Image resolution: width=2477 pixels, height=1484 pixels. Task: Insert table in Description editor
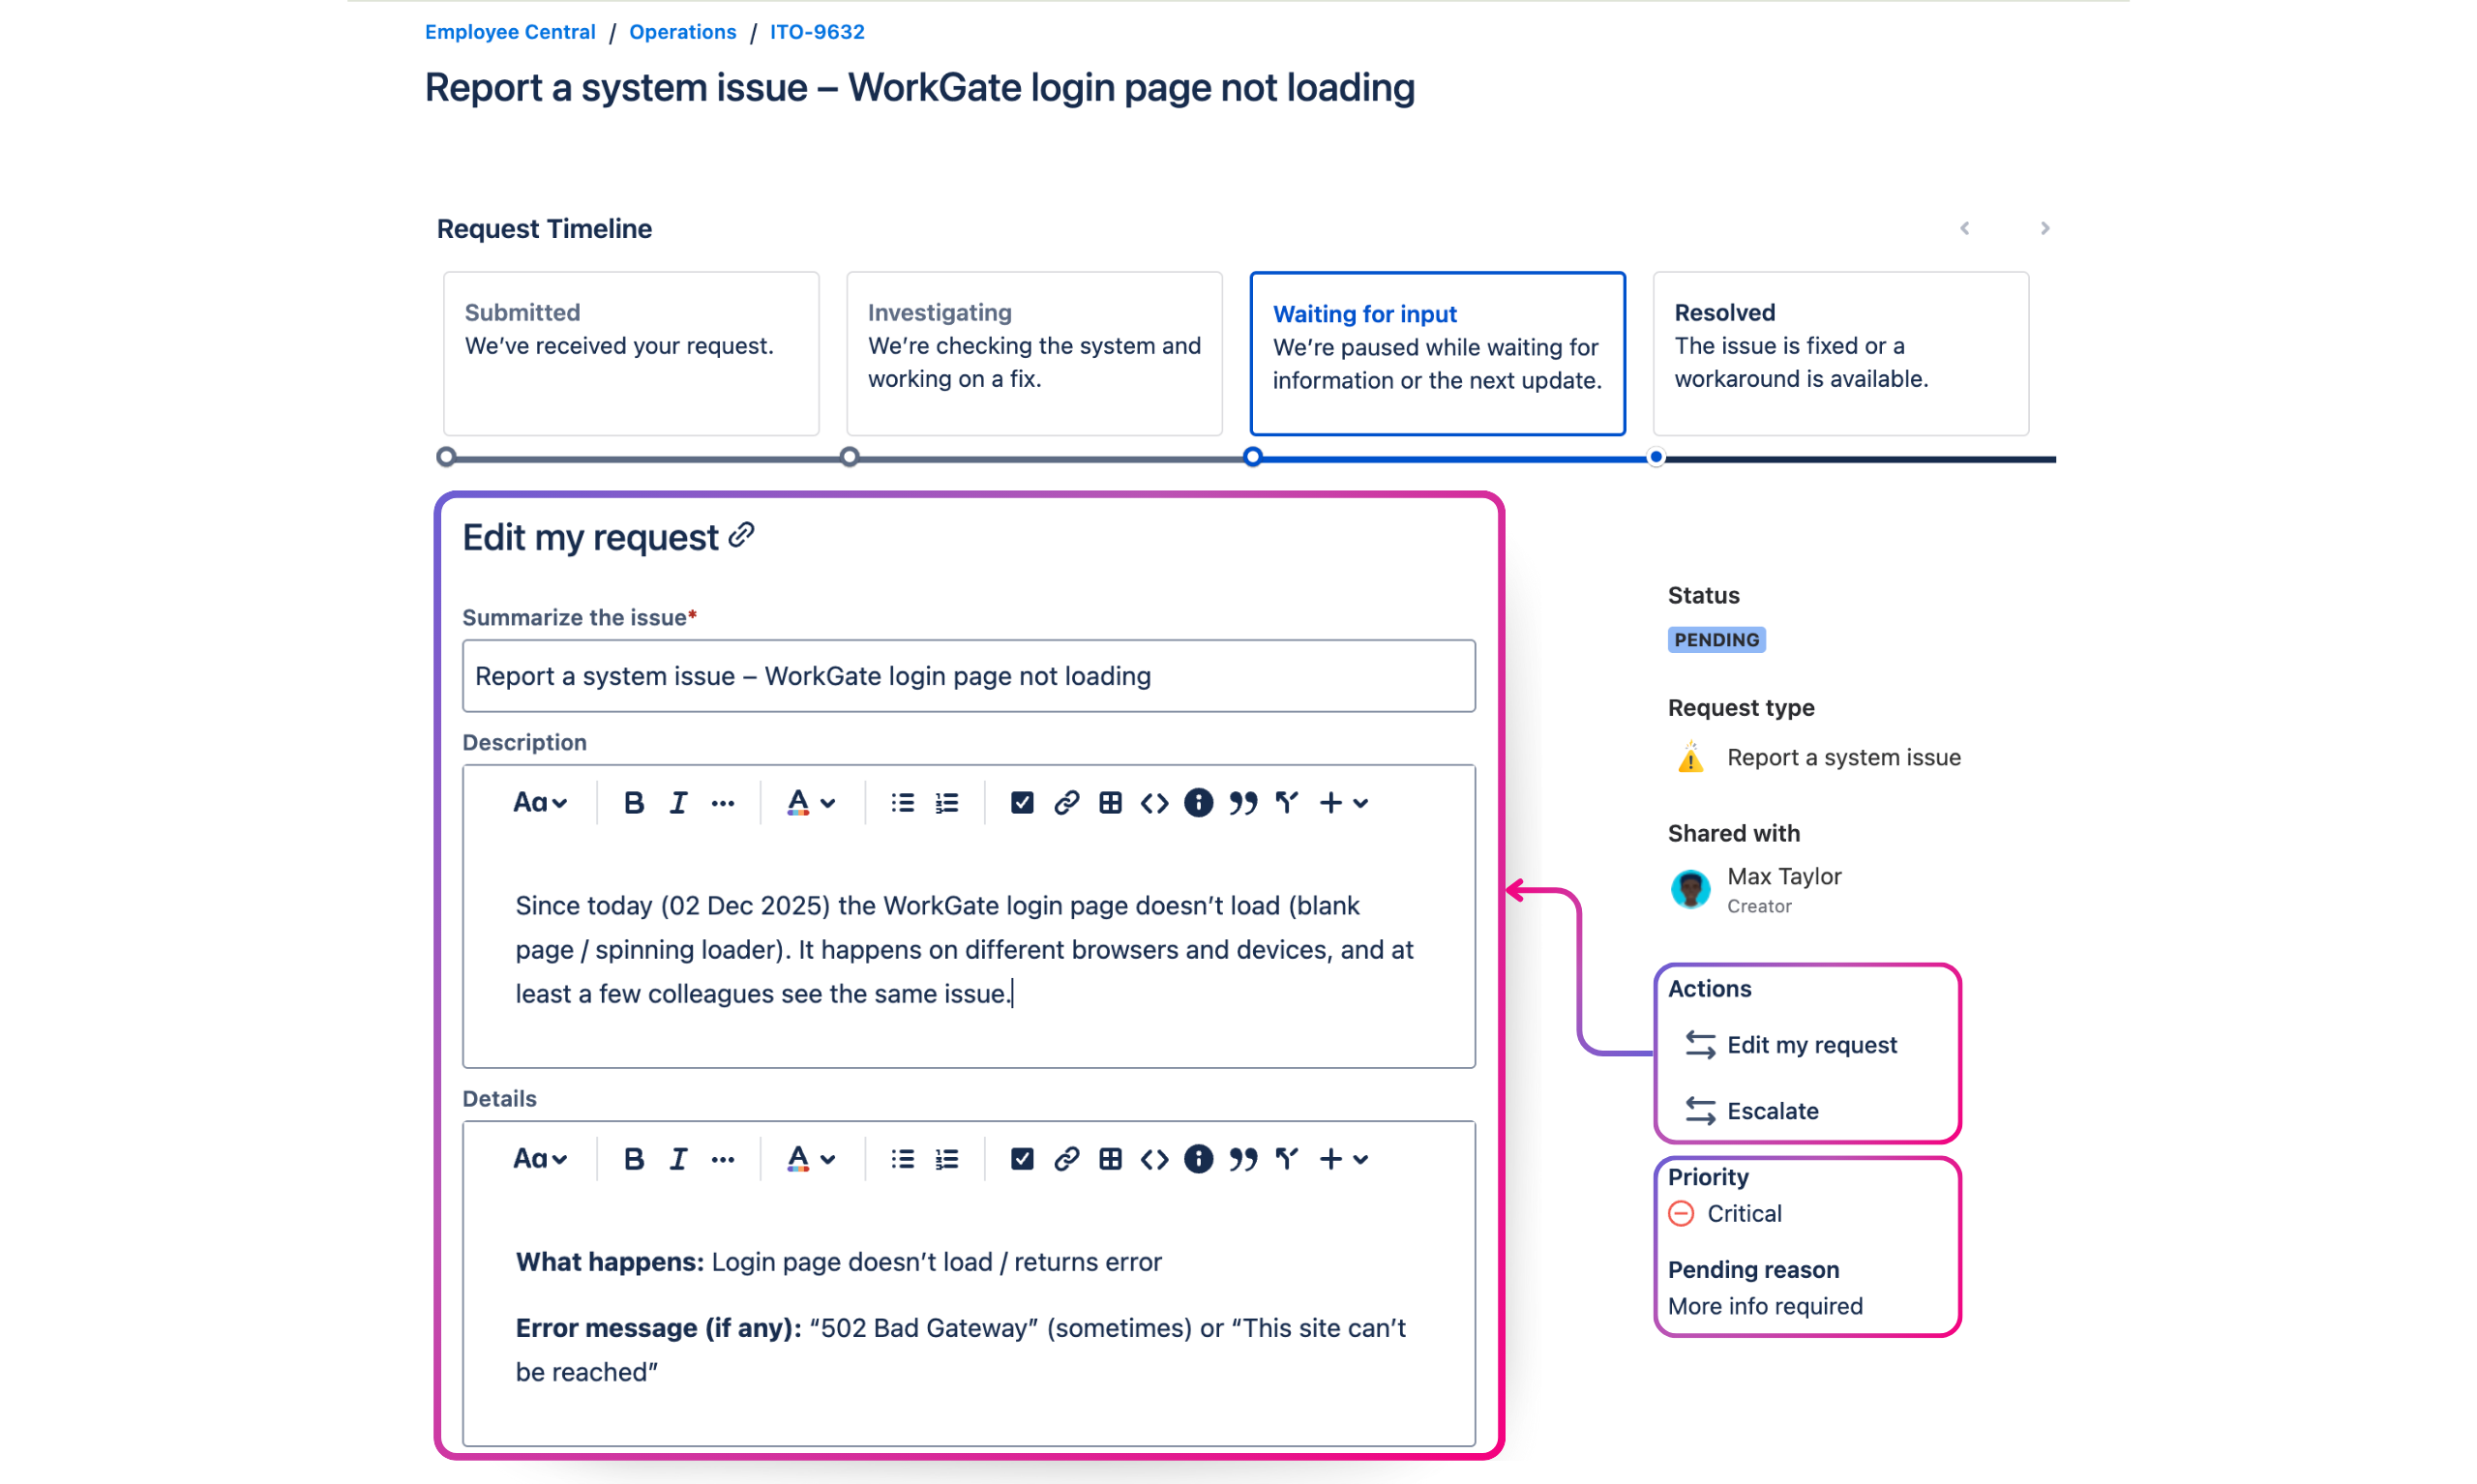point(1110,803)
